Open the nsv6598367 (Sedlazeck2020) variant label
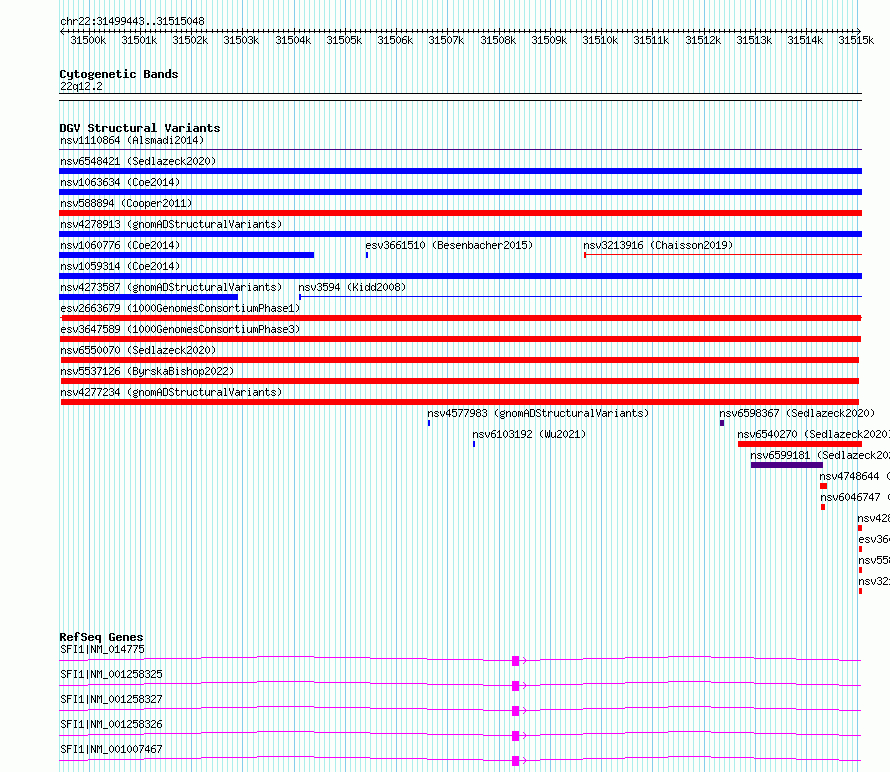890x772 pixels. tap(796, 413)
